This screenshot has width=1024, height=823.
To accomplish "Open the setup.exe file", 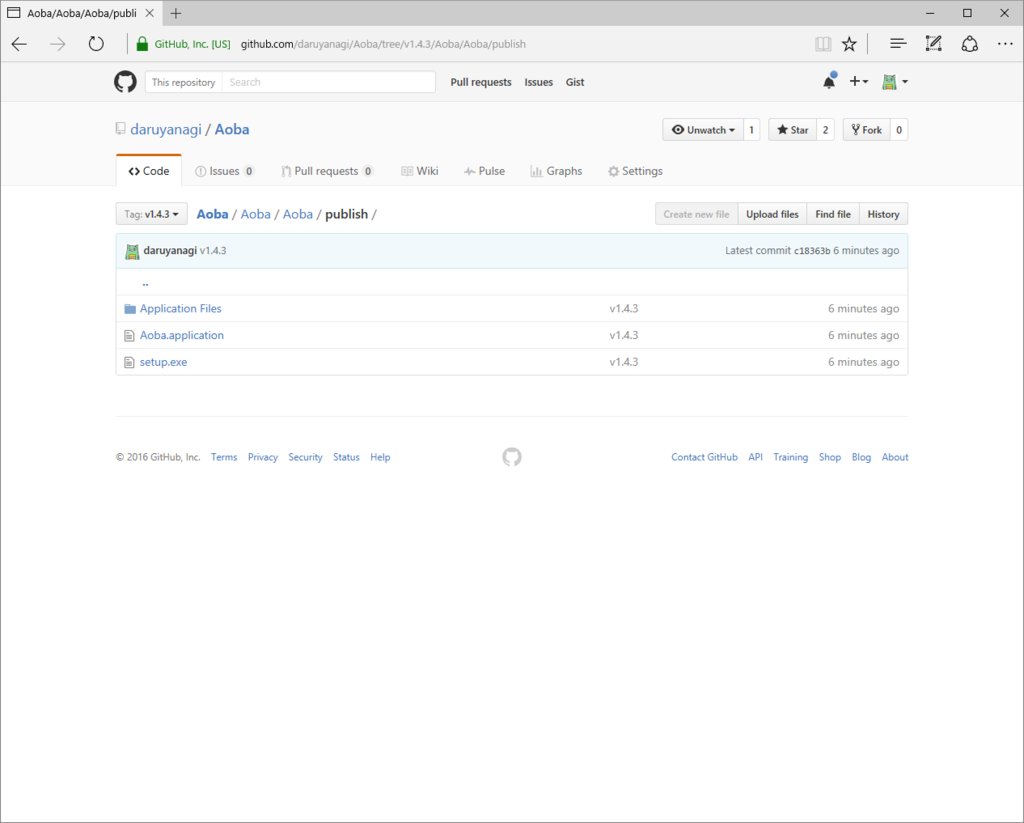I will (163, 363).
